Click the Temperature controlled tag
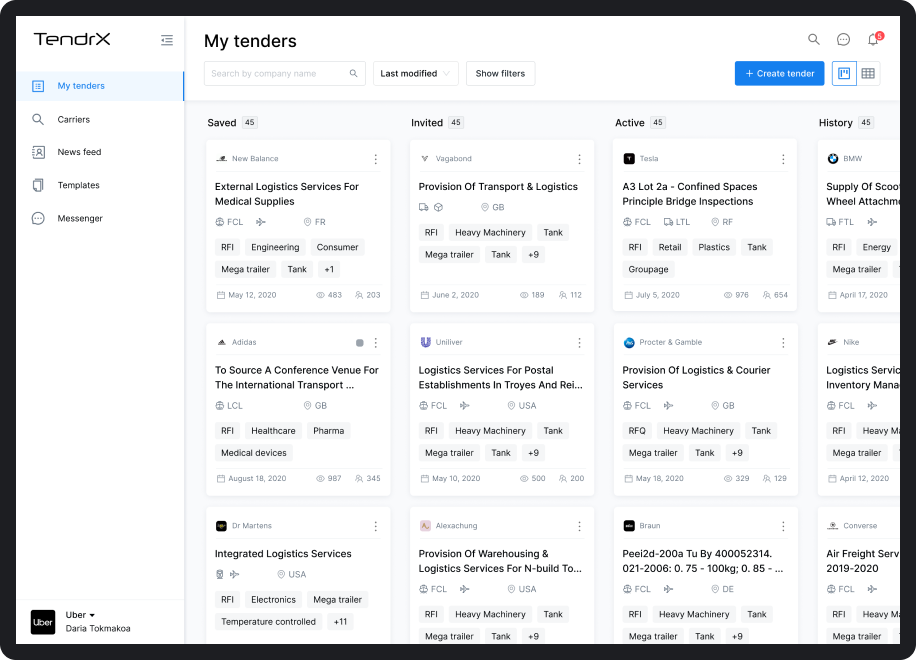 click(x=268, y=622)
